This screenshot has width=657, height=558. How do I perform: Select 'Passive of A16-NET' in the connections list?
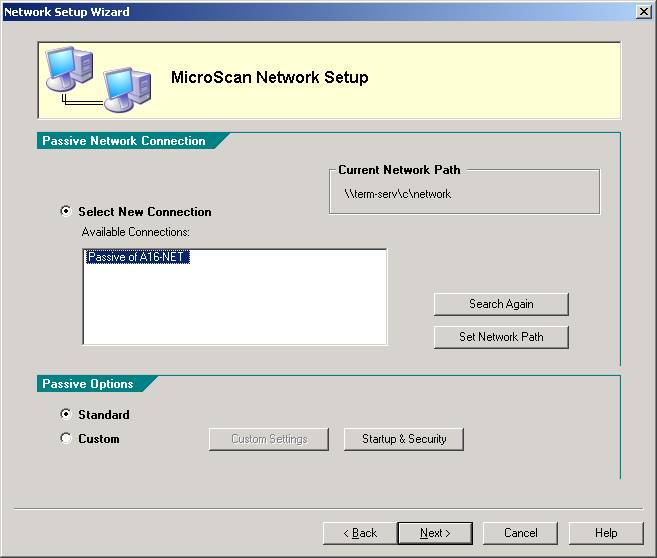point(137,257)
